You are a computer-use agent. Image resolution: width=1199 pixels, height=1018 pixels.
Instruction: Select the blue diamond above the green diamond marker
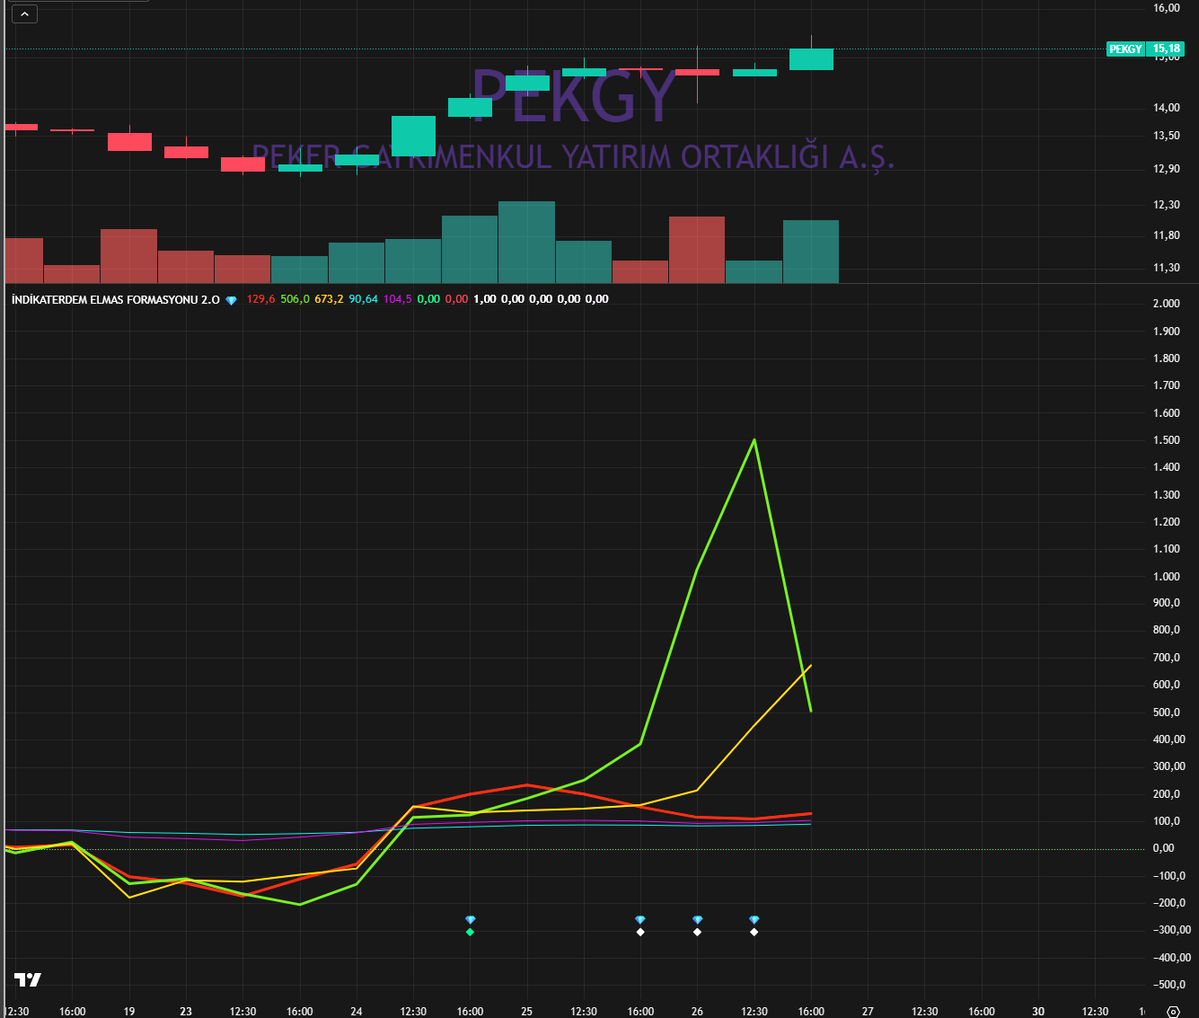click(470, 919)
